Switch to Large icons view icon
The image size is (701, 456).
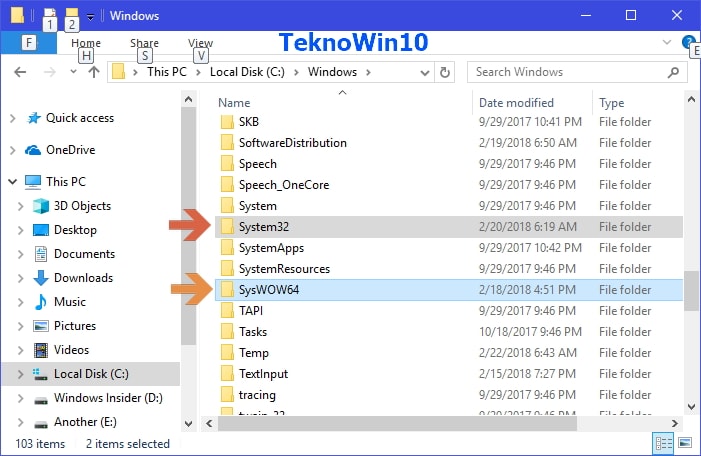point(685,443)
